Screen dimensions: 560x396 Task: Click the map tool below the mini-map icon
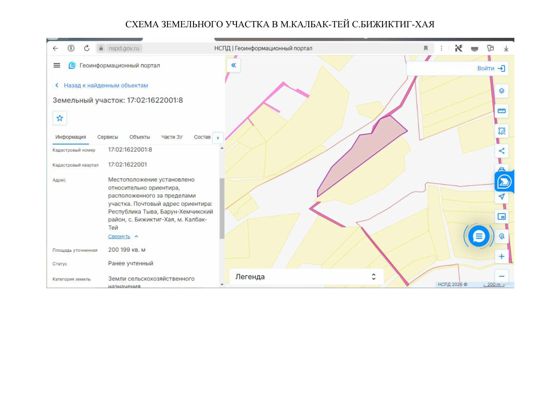(x=502, y=236)
